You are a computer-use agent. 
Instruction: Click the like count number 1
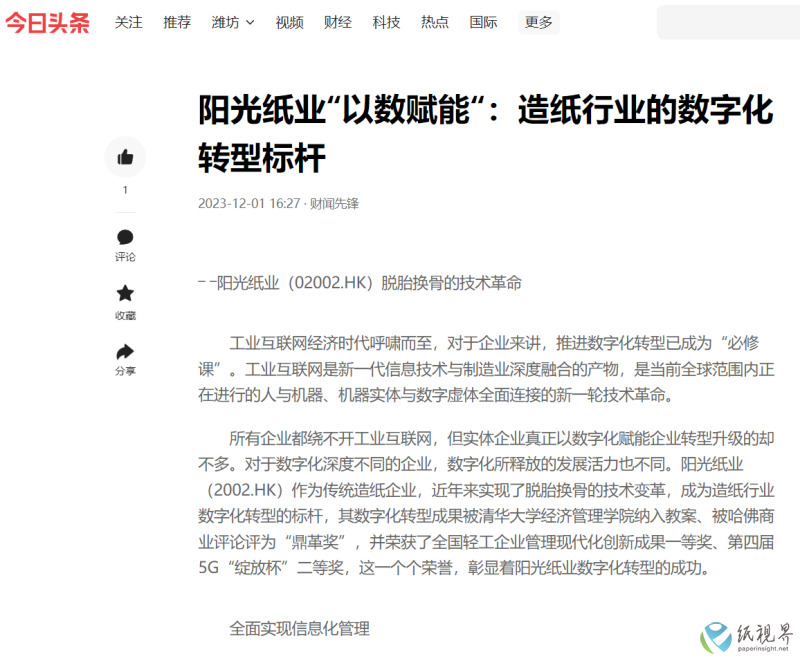[x=125, y=190]
